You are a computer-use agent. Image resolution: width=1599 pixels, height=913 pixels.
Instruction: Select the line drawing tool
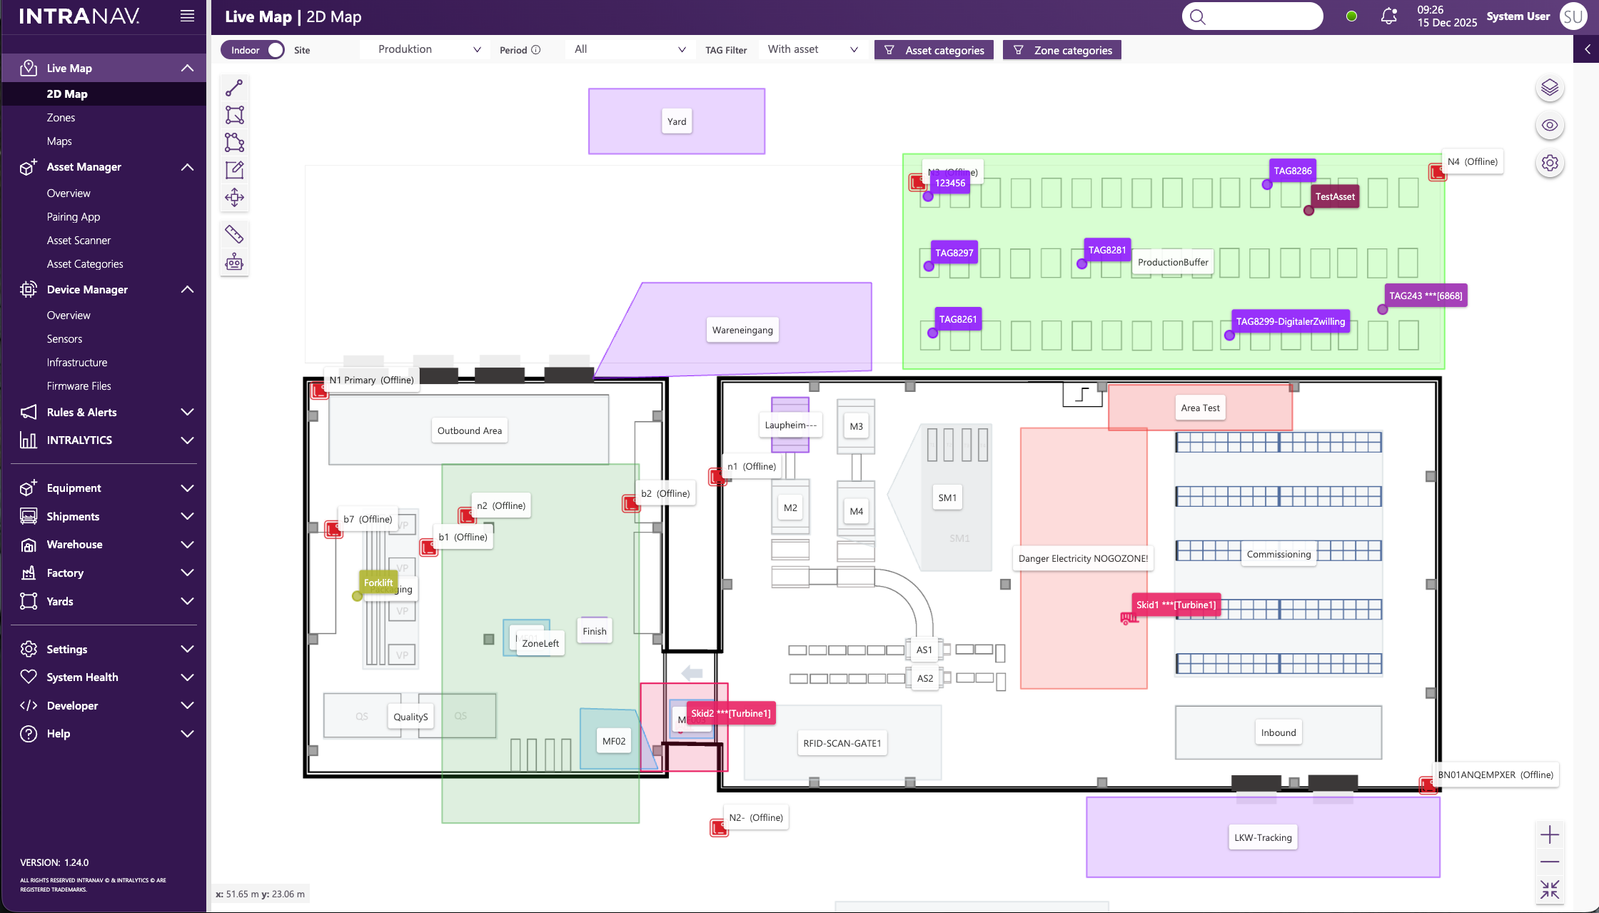234,88
